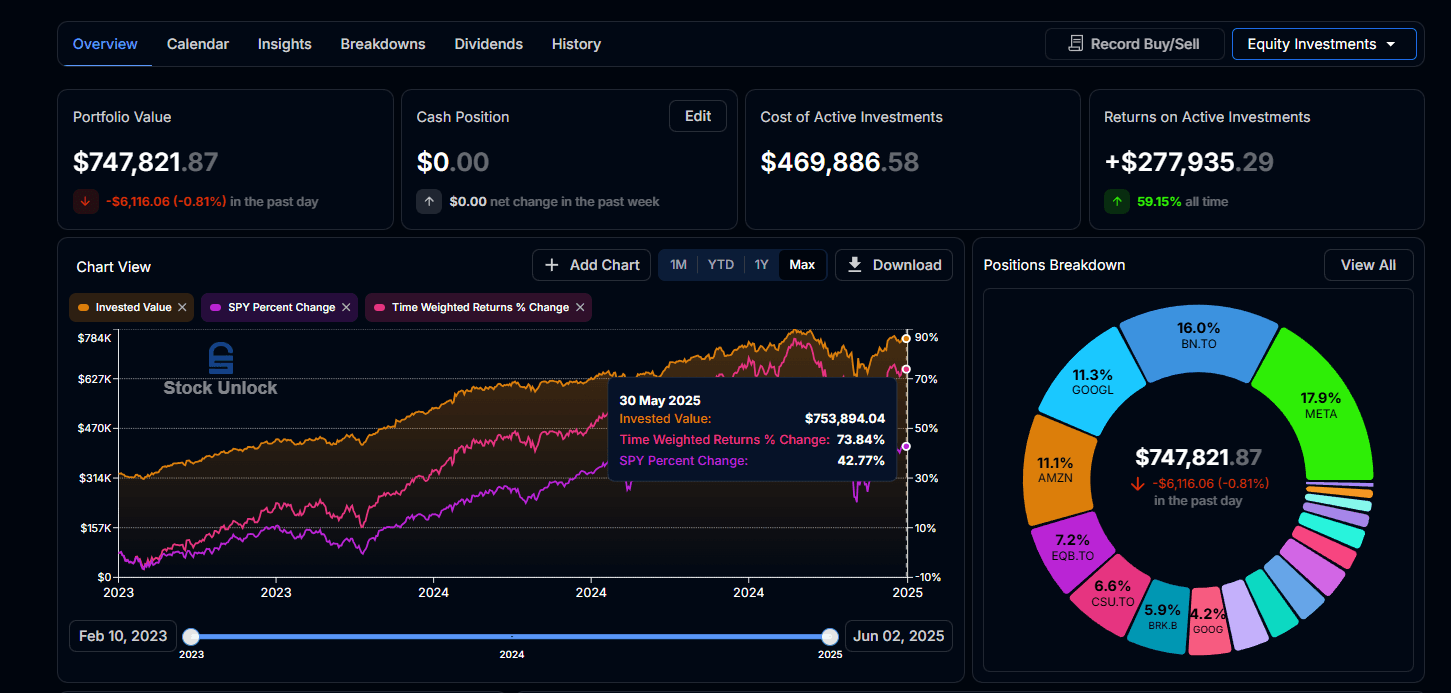Click the receipt icon in Record Buy/Sell
1451x693 pixels.
pyautogui.click(x=1076, y=44)
